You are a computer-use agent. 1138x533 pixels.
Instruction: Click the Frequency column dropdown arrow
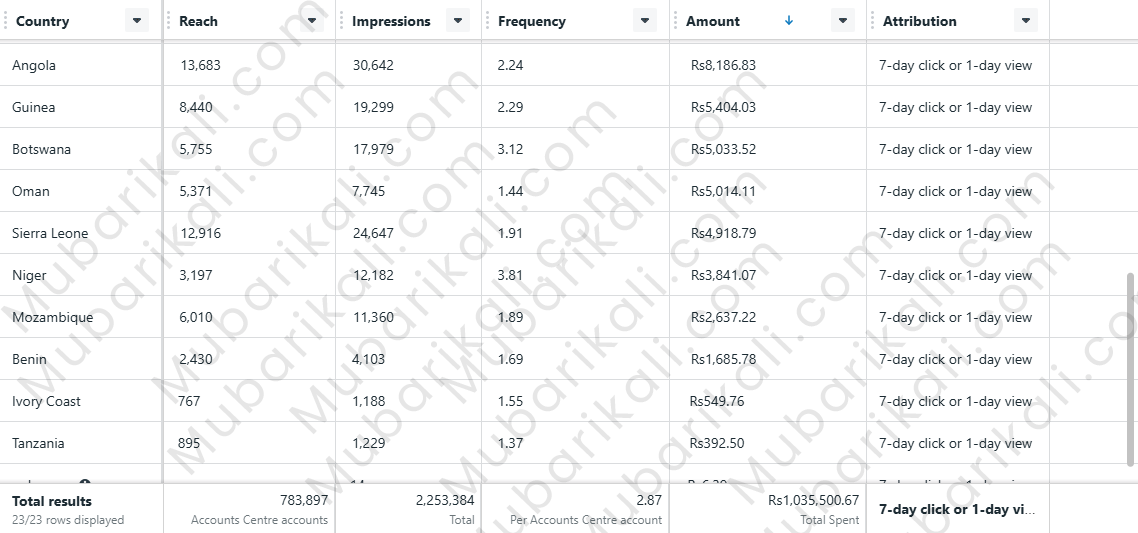643,21
